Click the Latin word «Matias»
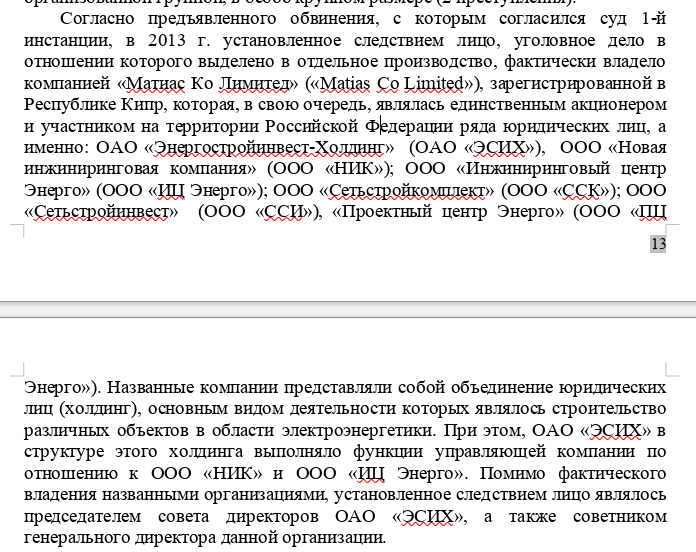Screen dimensions: 696x552 (345, 83)
